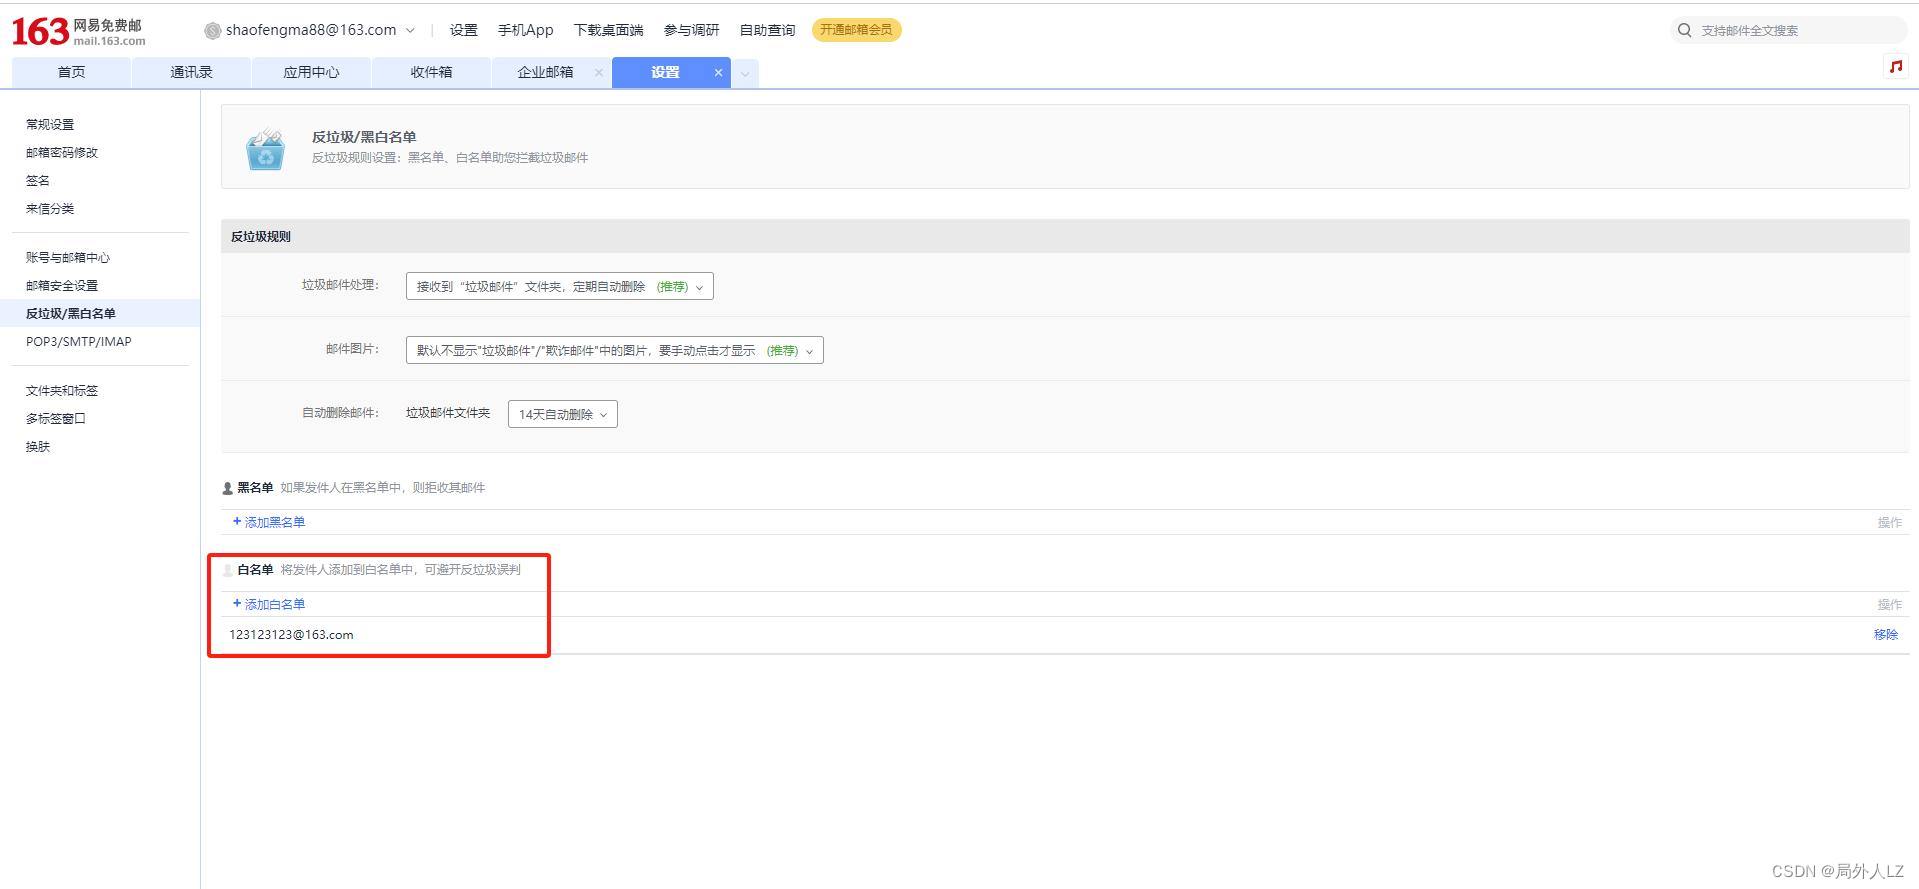
Task: Click 移除 for 123123123@163.com
Action: tap(1886, 634)
